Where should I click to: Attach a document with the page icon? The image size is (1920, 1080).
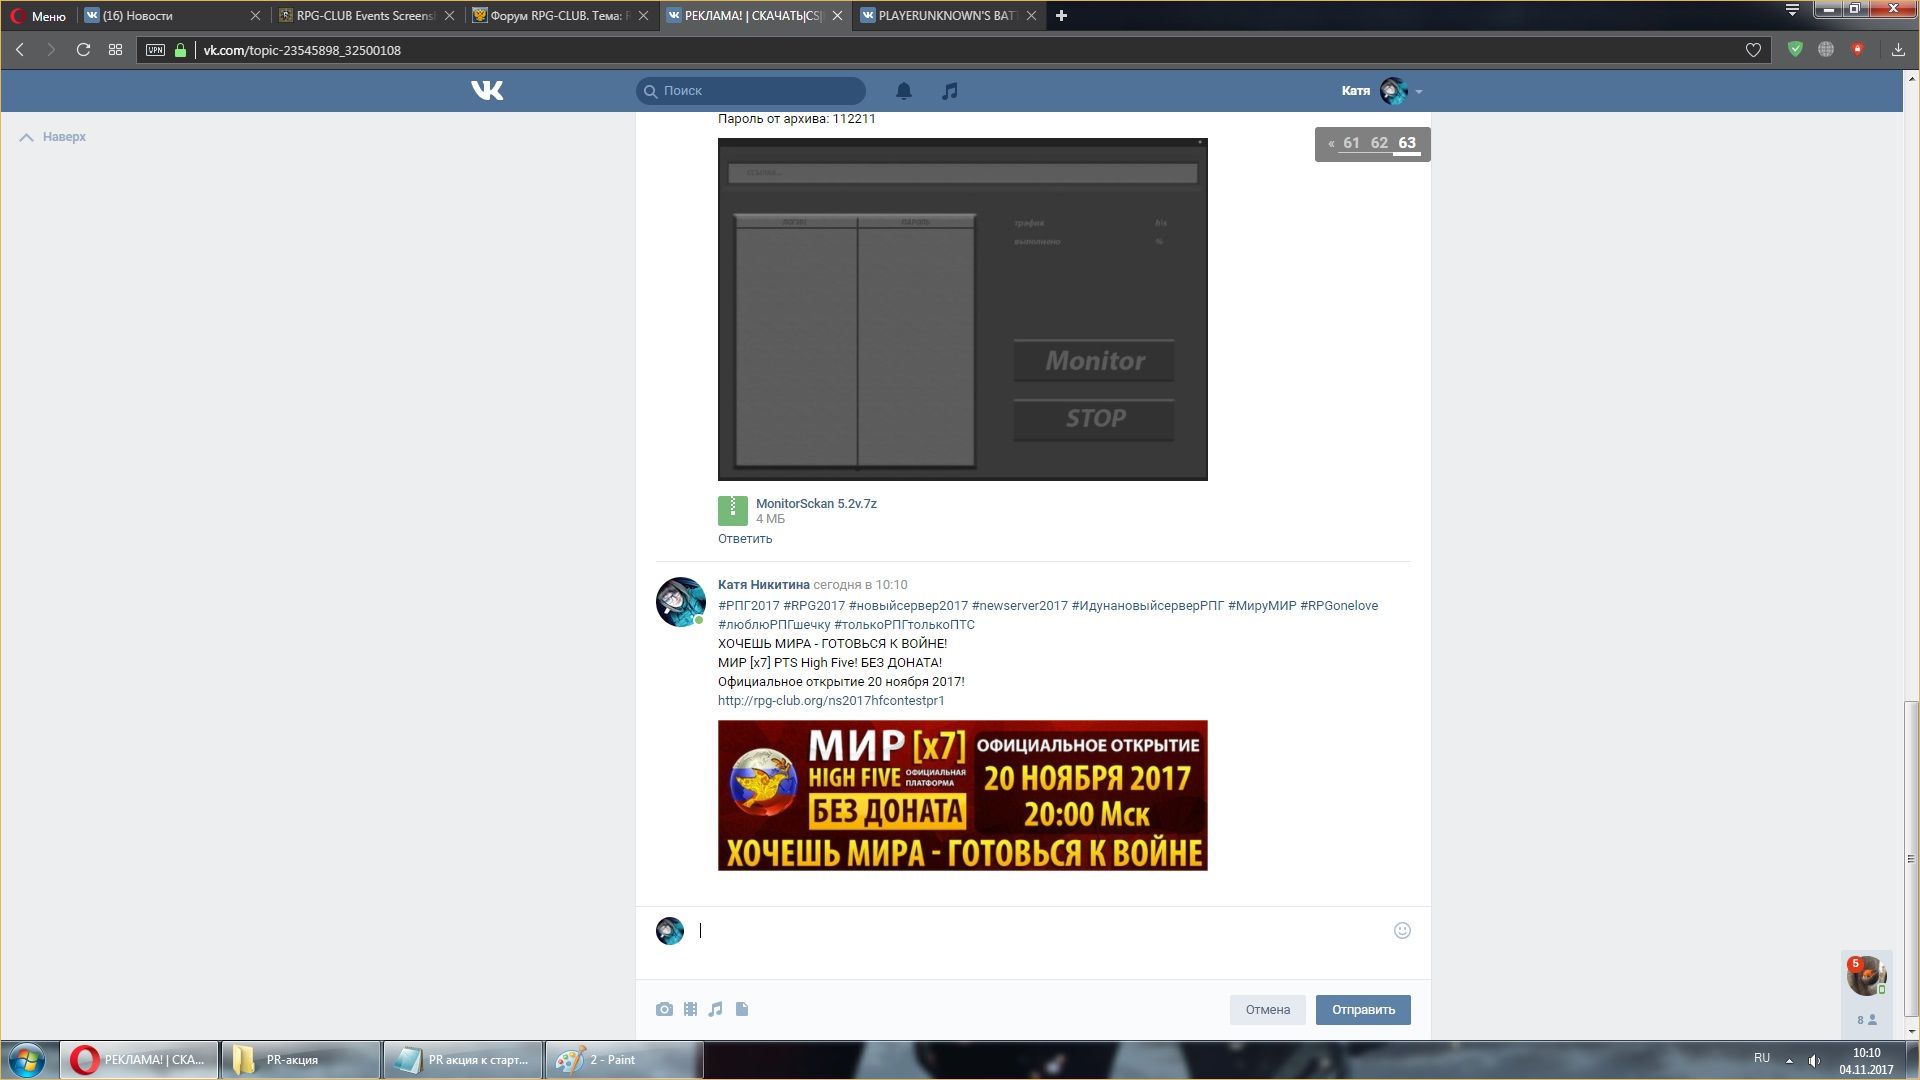coord(742,1009)
